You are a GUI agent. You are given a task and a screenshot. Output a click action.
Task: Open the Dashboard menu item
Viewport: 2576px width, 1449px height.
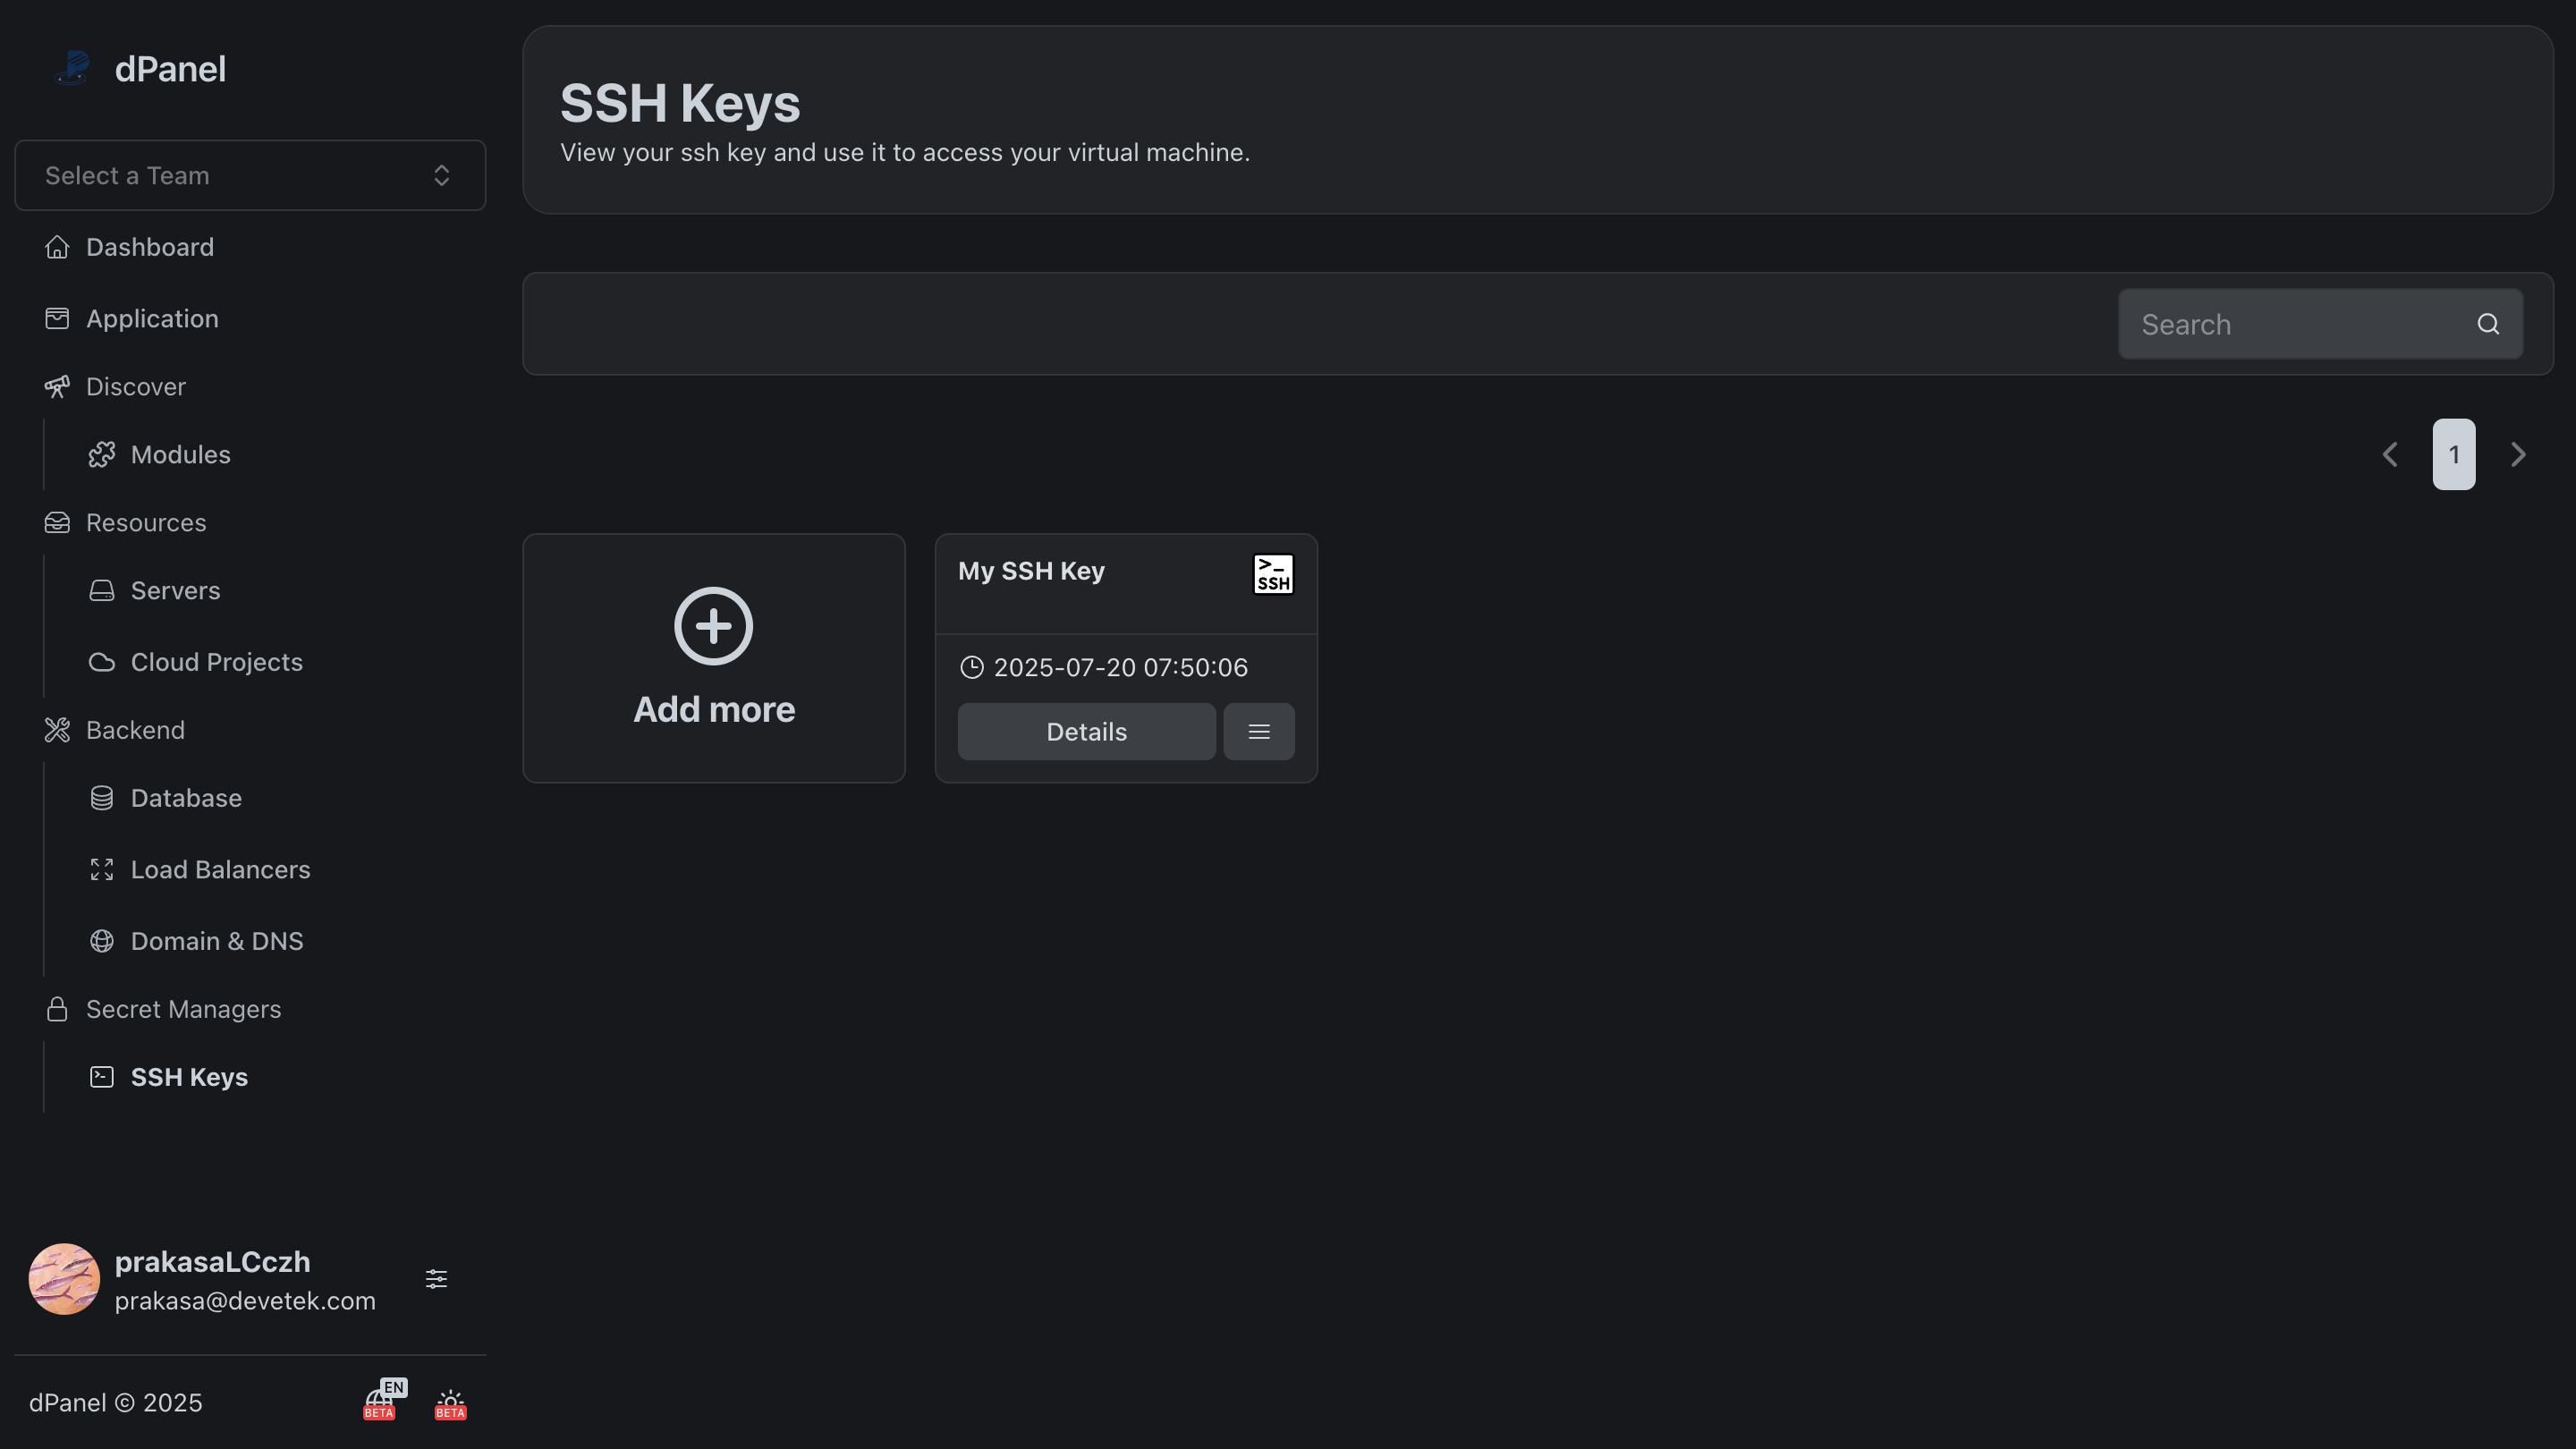pyautogui.click(x=149, y=247)
